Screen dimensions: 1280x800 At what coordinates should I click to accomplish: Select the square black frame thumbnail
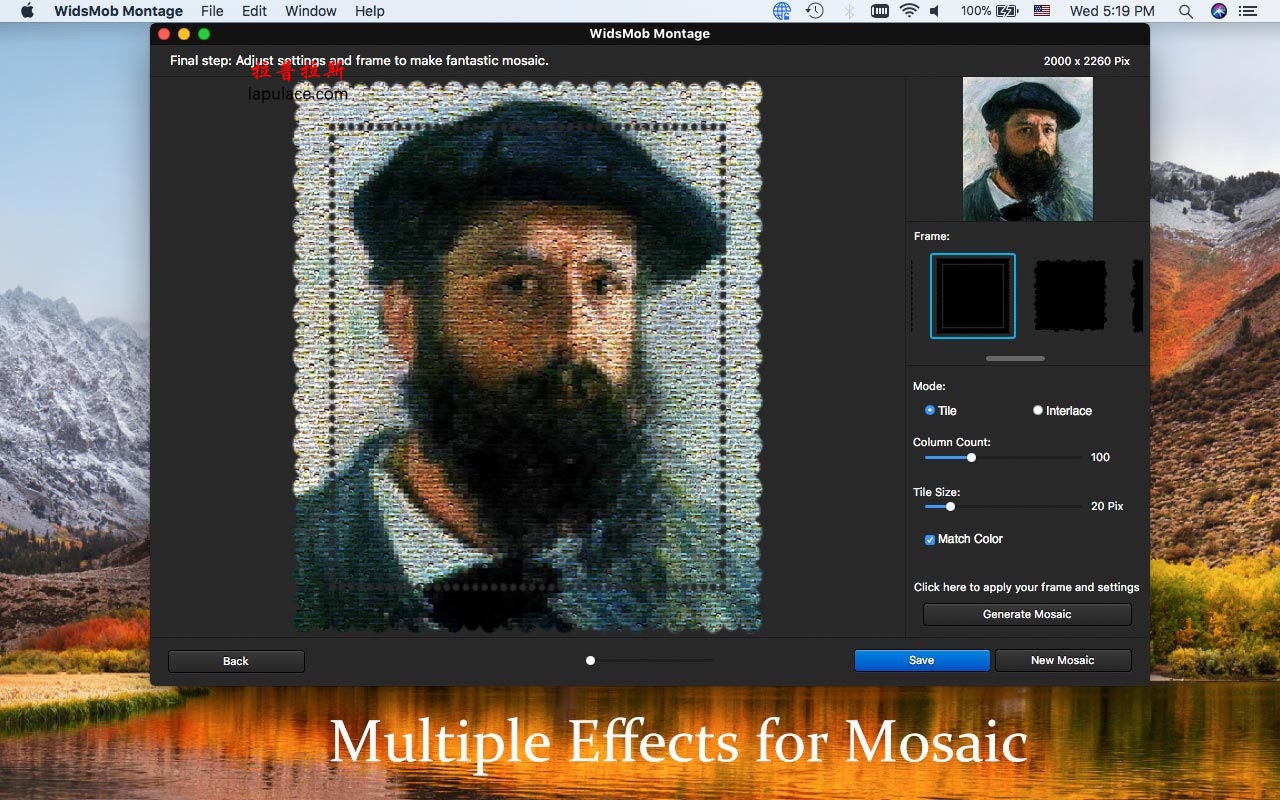tap(973, 296)
